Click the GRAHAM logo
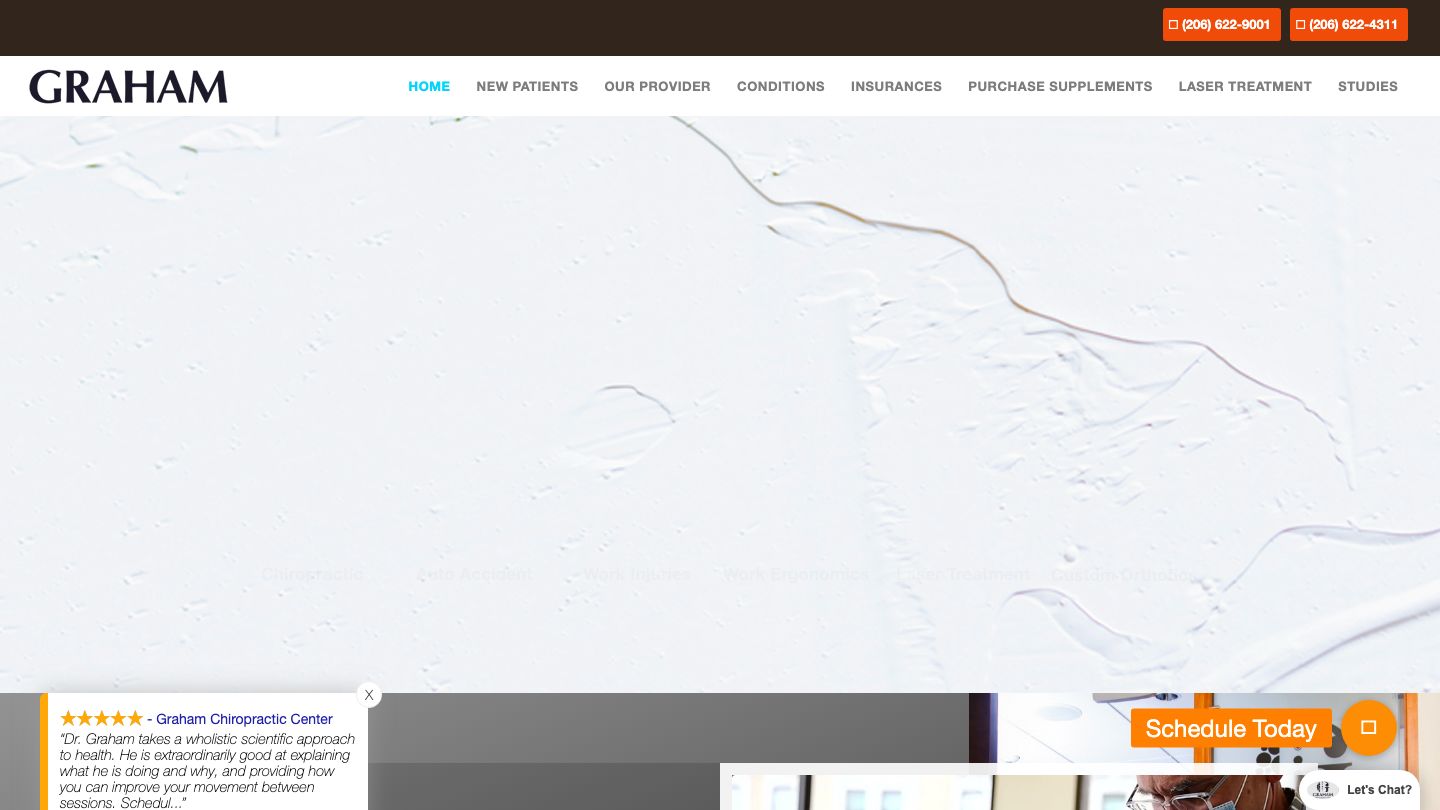 (128, 87)
